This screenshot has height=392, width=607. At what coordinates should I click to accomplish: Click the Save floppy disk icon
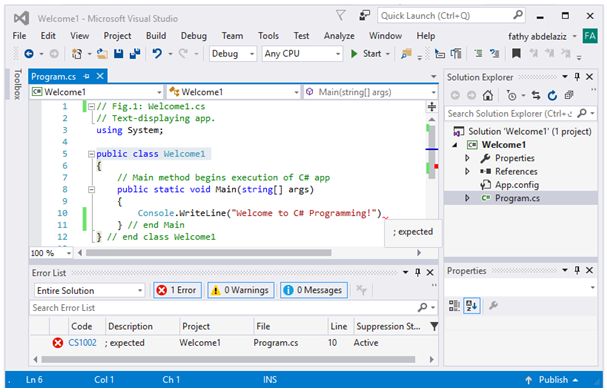pos(118,53)
